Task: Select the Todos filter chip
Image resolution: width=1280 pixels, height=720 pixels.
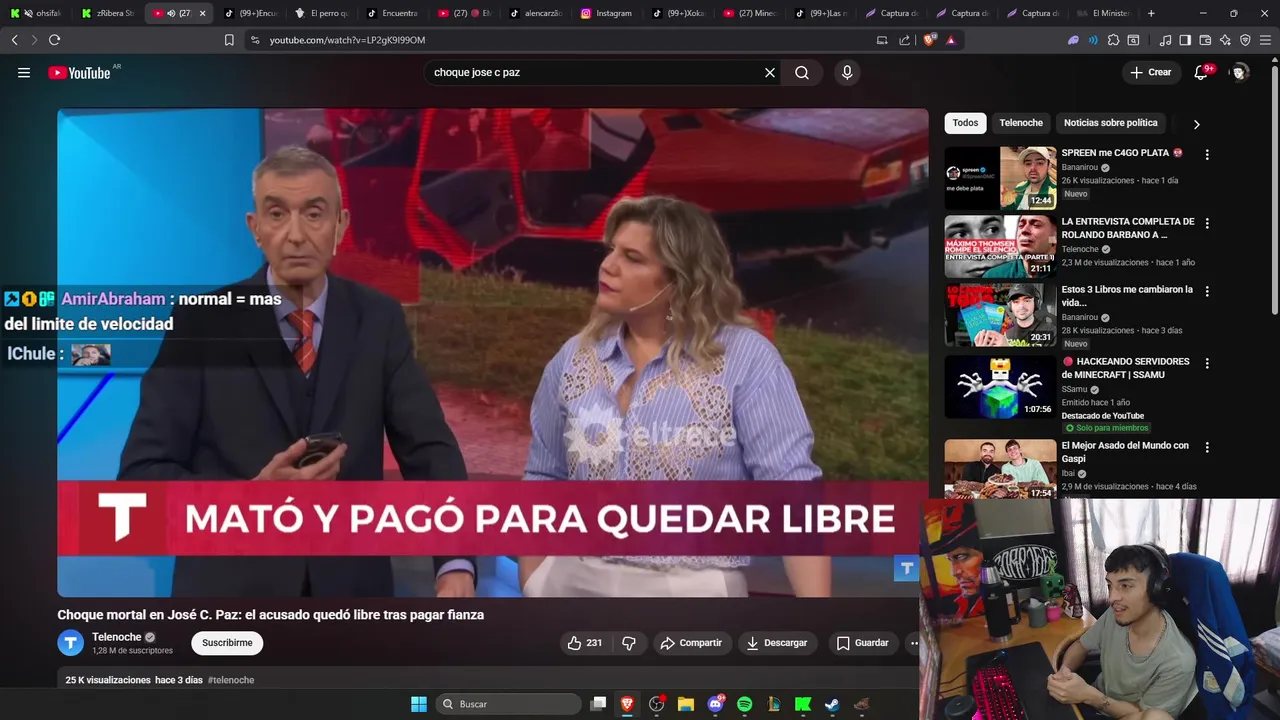Action: click(965, 123)
